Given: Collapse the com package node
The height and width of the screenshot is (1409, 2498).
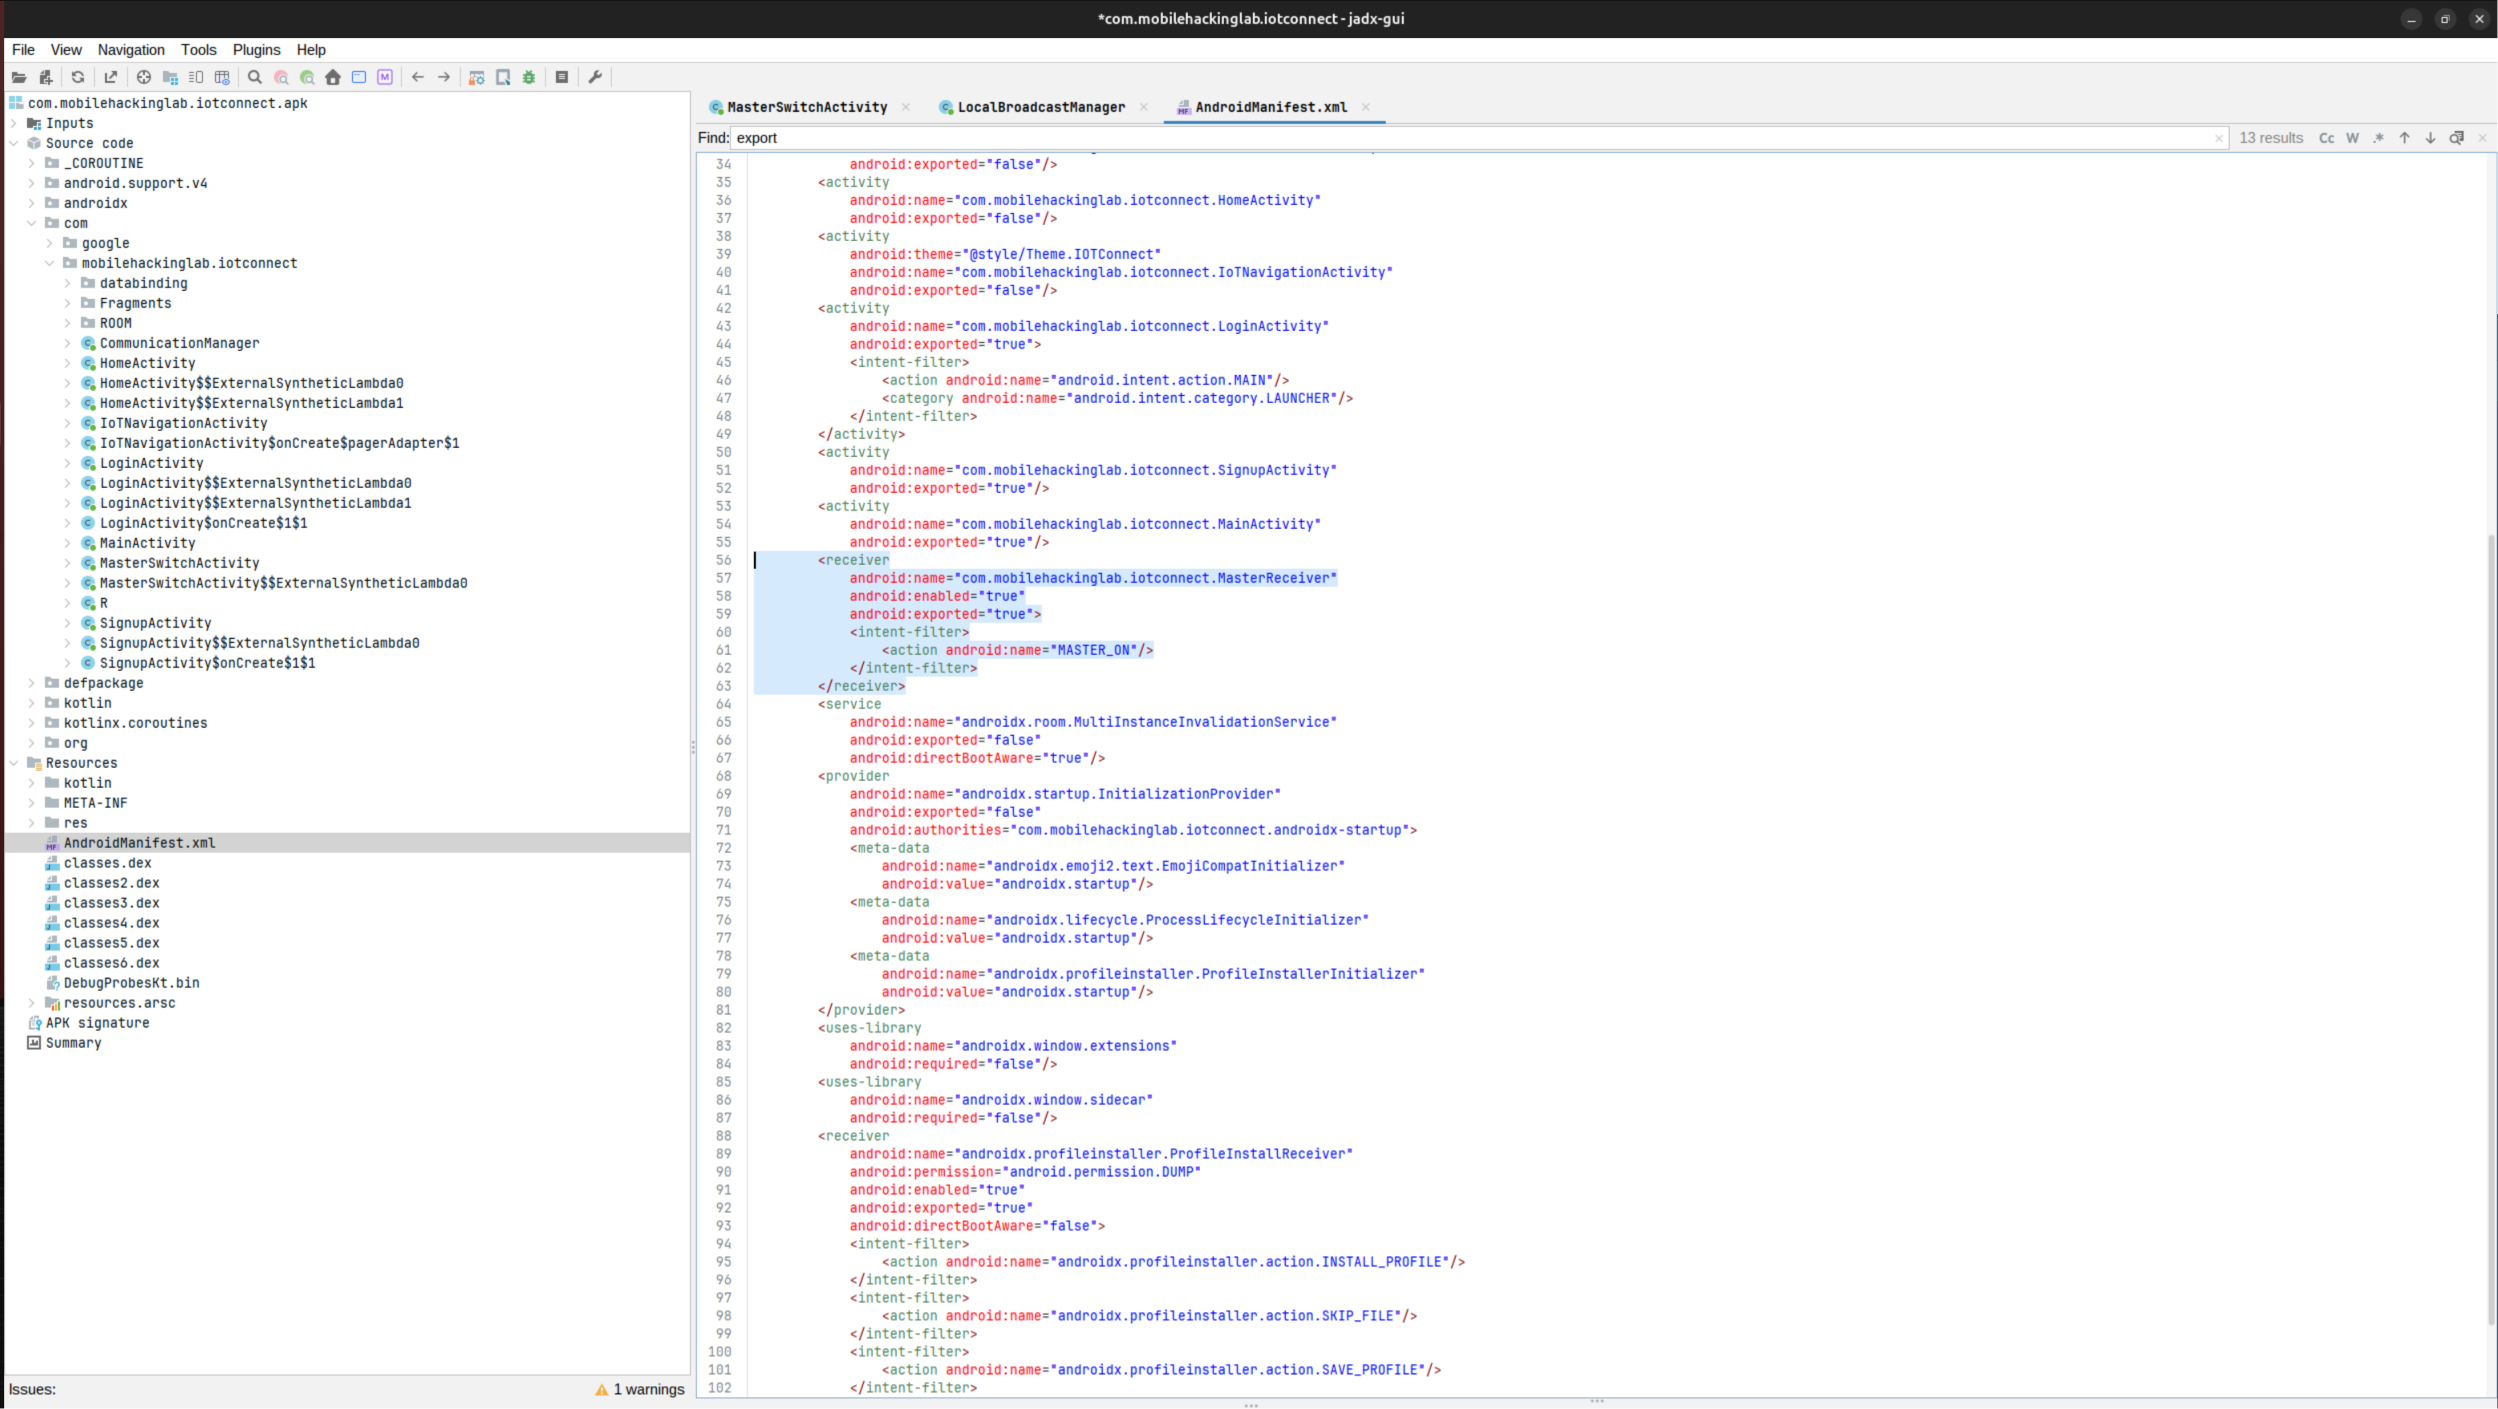Looking at the screenshot, I should coord(32,223).
